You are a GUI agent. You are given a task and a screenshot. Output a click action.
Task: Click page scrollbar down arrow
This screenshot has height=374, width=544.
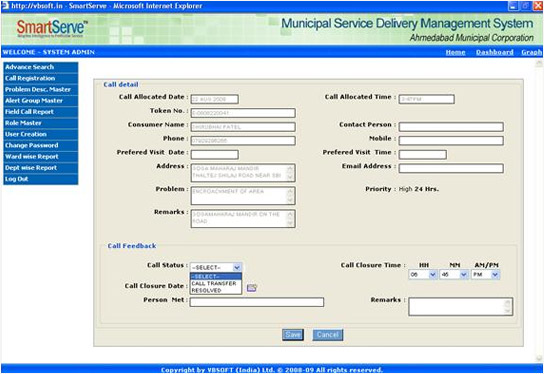[x=539, y=358]
